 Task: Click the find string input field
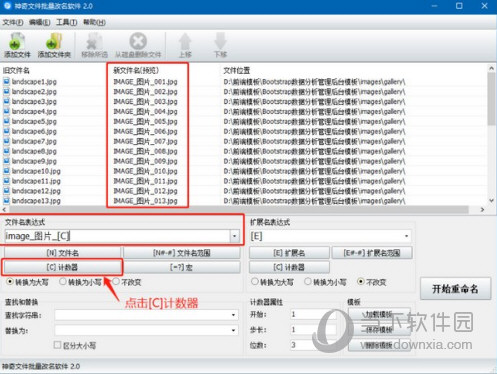click(142, 315)
